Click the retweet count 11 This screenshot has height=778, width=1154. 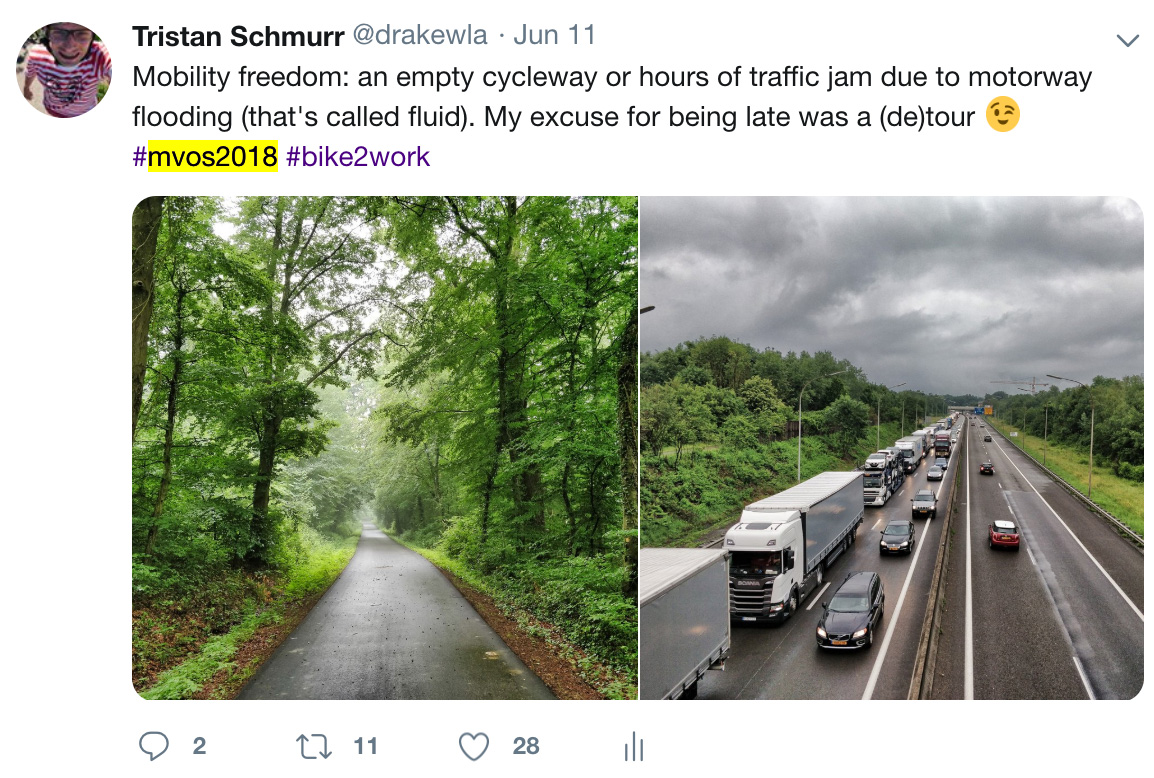(x=365, y=746)
